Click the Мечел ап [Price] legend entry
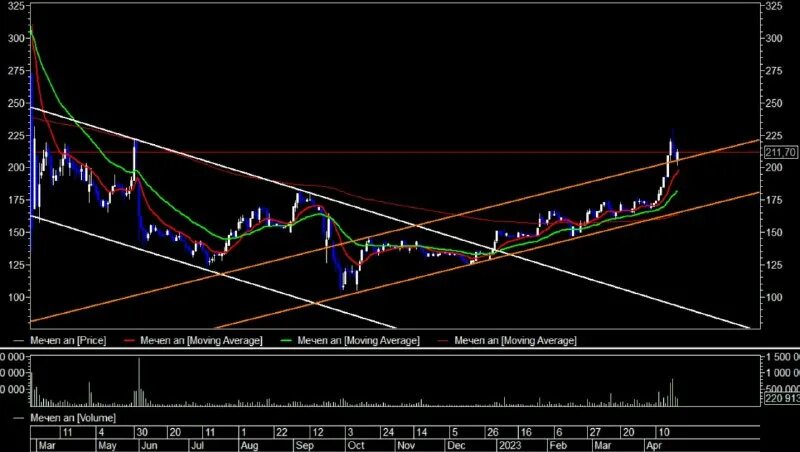800x452 pixels. click(61, 340)
